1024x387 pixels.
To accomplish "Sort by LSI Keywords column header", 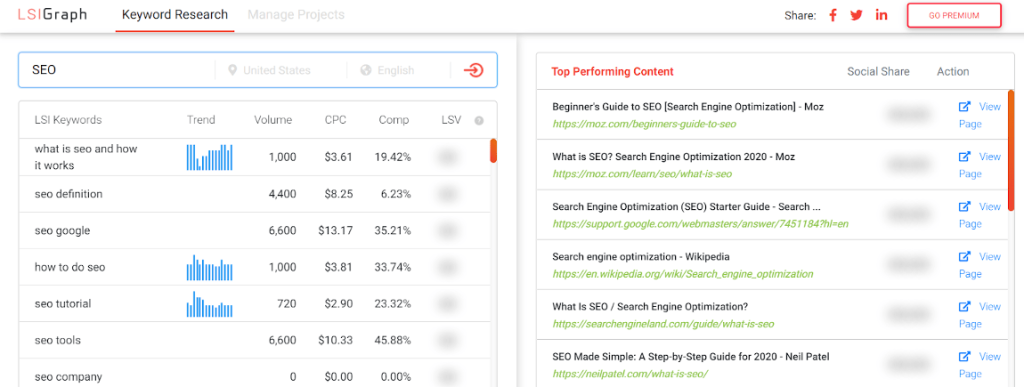I will [x=68, y=120].
